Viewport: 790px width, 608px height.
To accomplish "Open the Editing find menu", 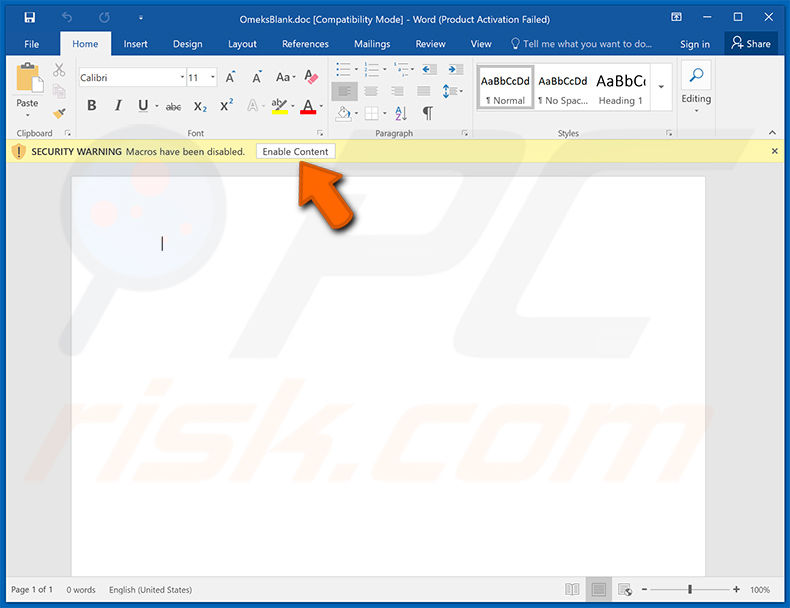I will click(696, 87).
